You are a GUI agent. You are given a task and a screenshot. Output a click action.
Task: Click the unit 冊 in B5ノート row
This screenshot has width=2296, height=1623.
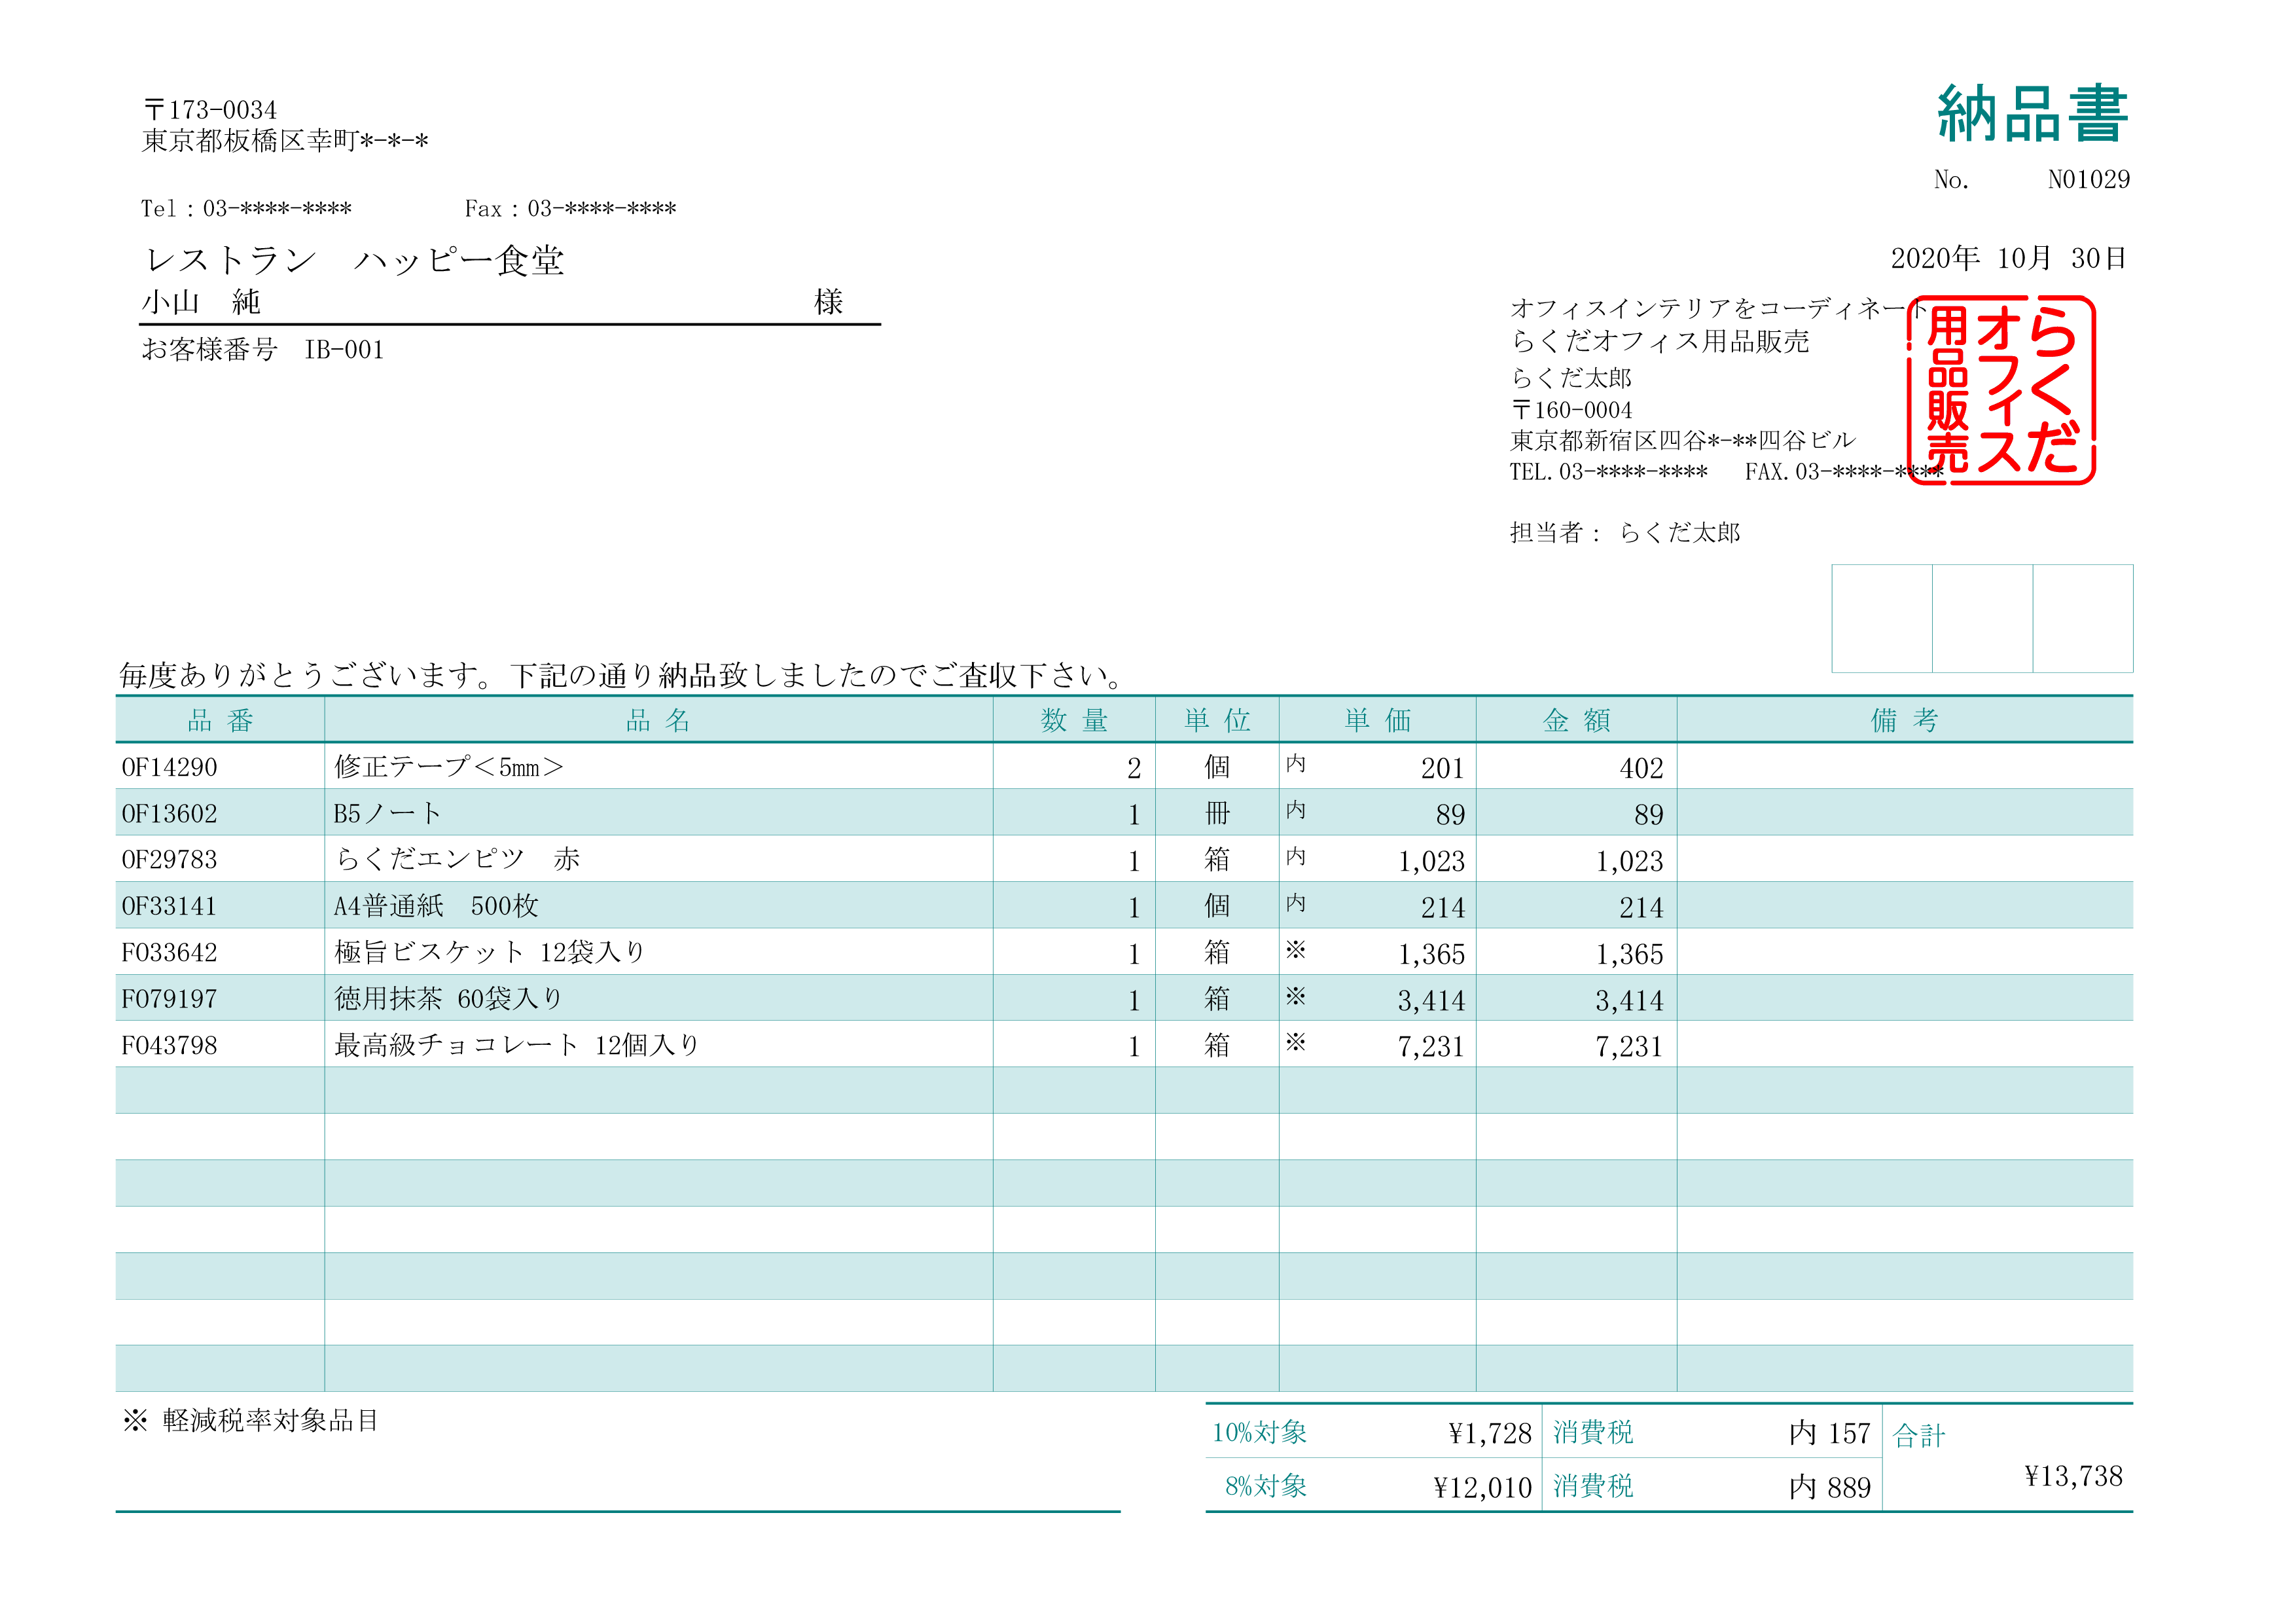(1217, 814)
